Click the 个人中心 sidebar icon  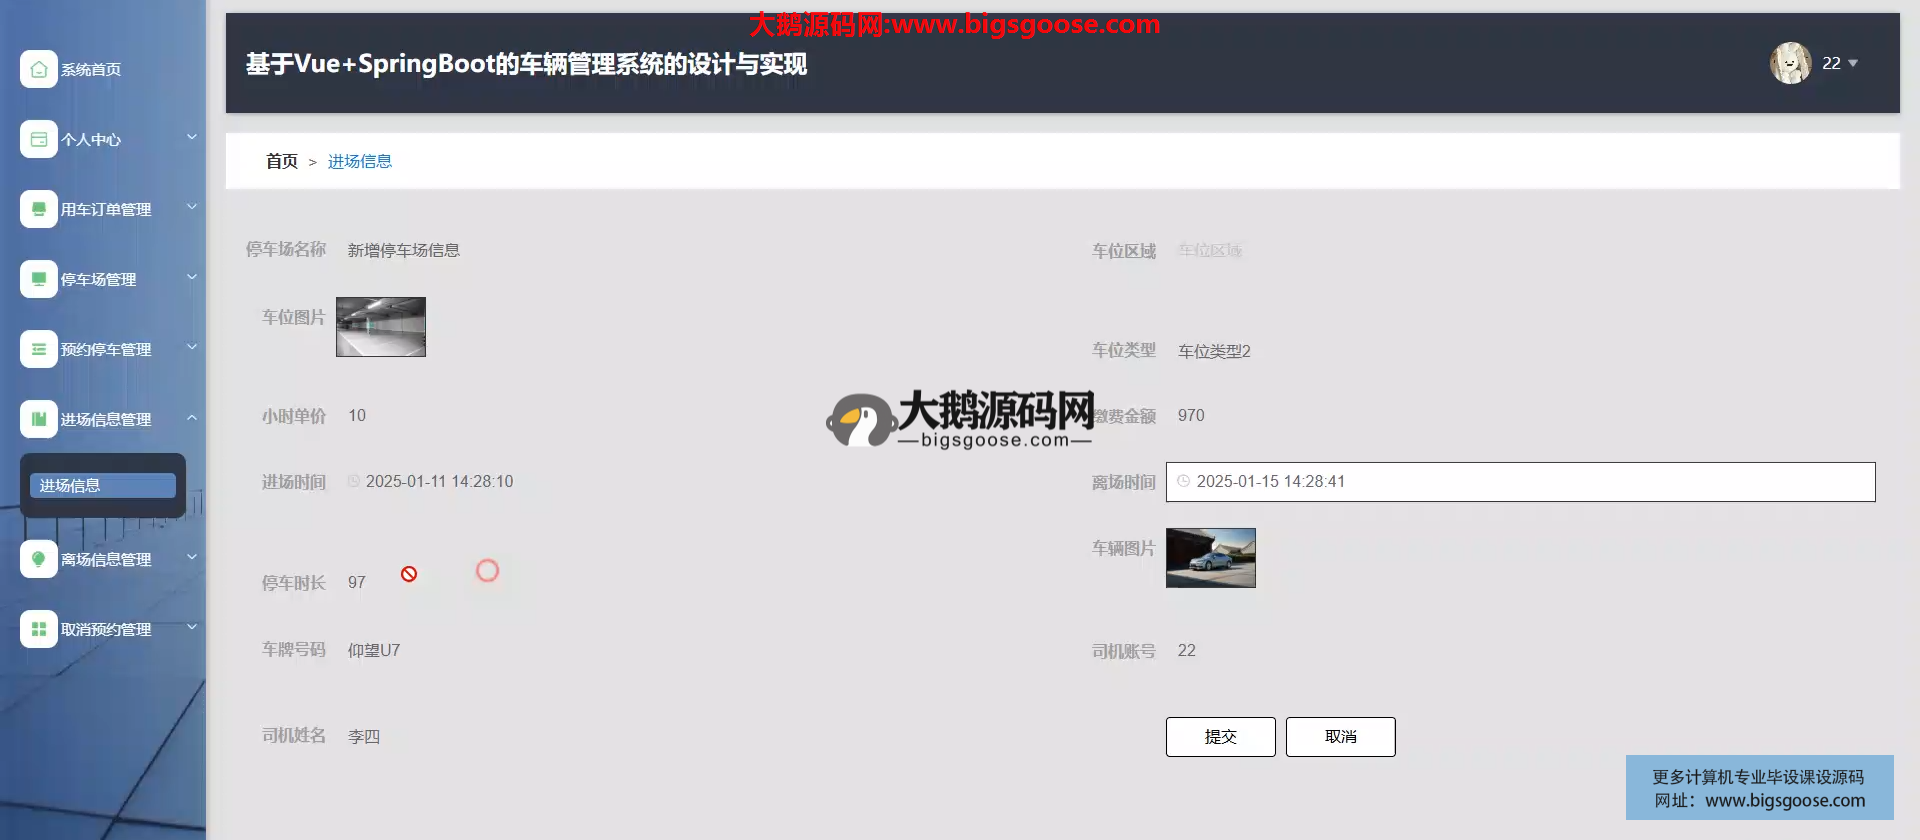tap(38, 139)
